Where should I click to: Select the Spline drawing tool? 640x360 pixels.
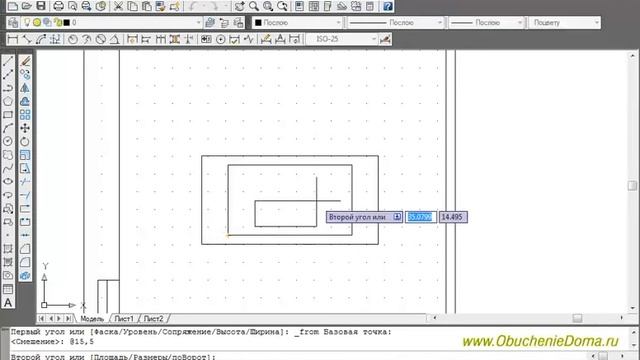coord(8,168)
